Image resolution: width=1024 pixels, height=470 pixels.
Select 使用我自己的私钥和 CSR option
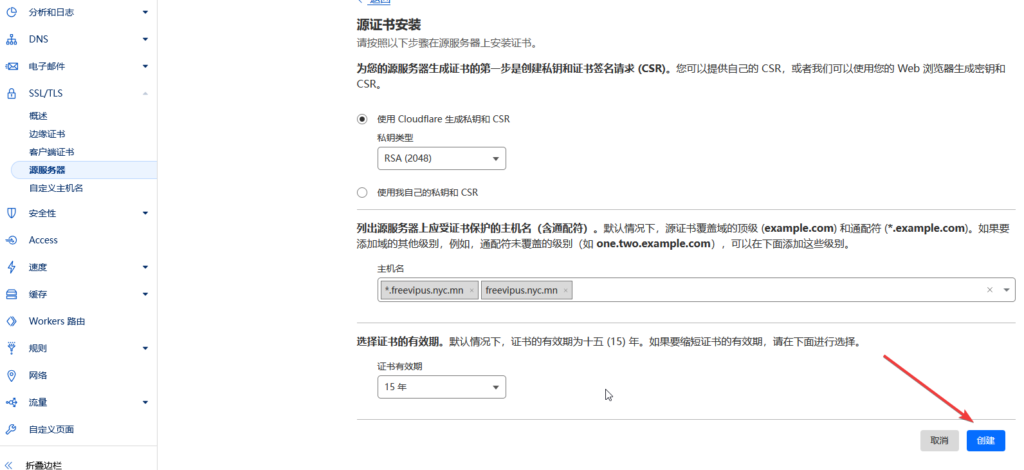click(362, 192)
